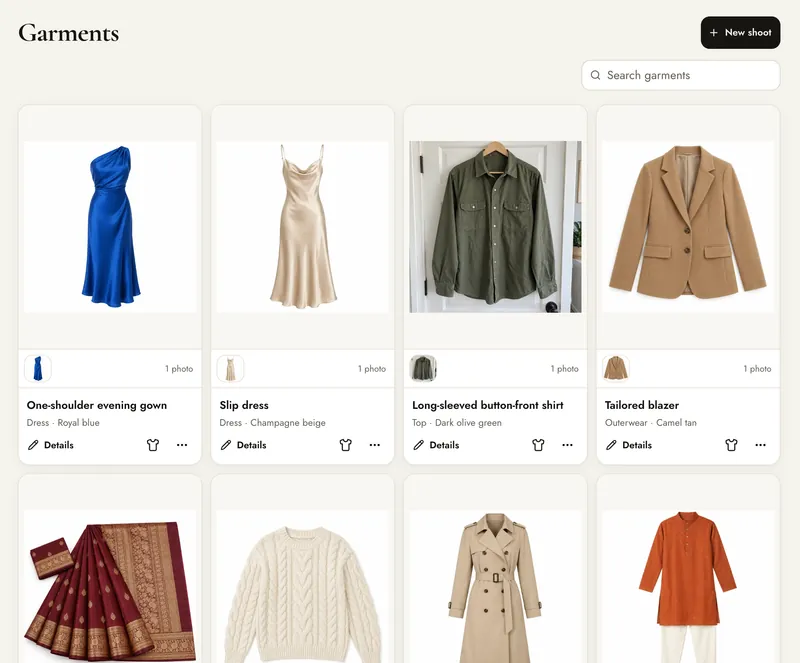Screen dimensions: 800x663
Task: Open Details for One-shoulder evening gown
Action: tap(51, 445)
